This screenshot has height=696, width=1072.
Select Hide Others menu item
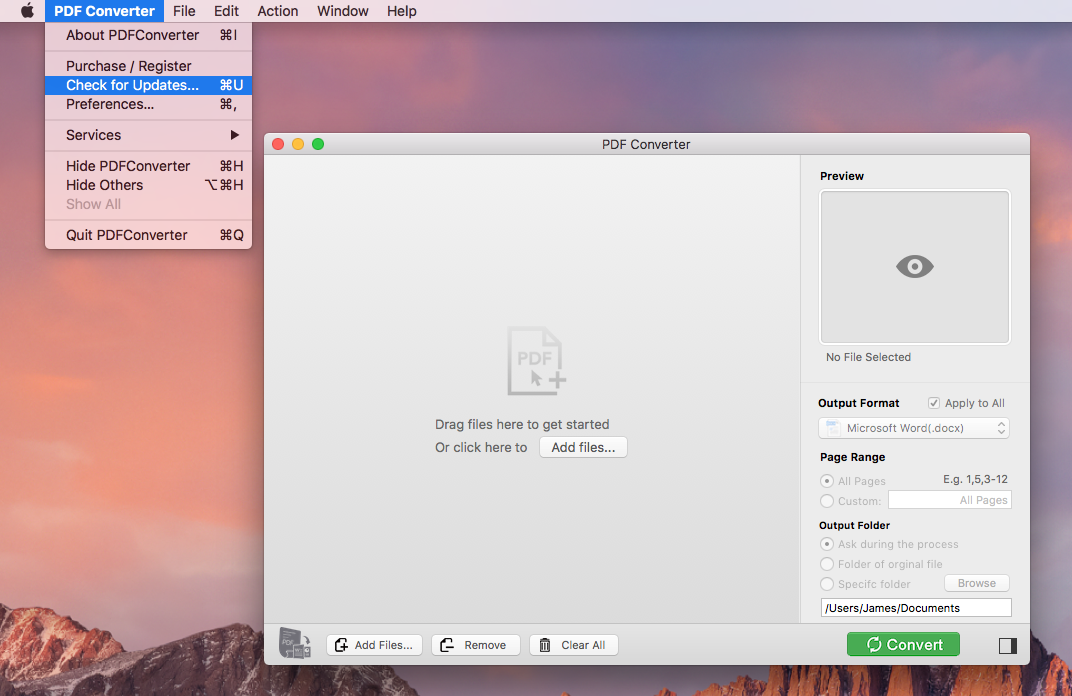pos(148,185)
